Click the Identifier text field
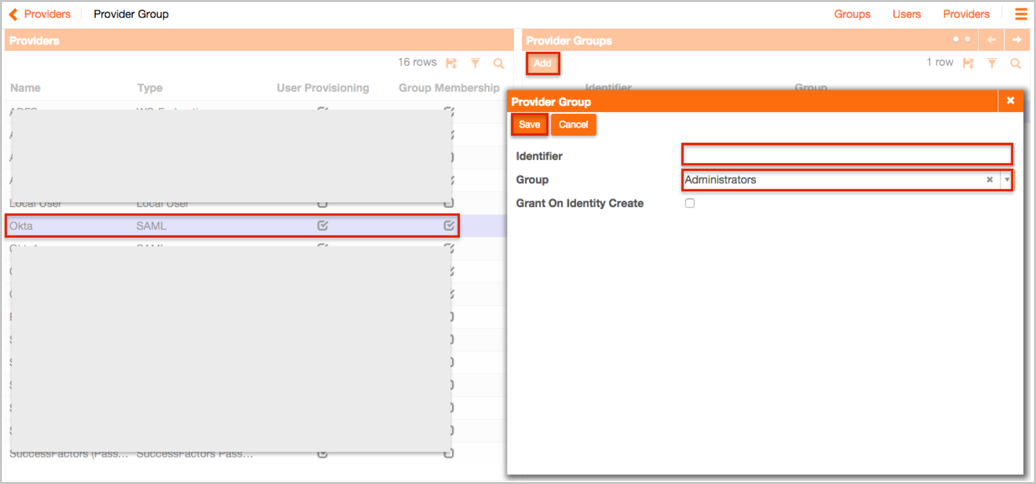The height and width of the screenshot is (484, 1036). pos(847,155)
